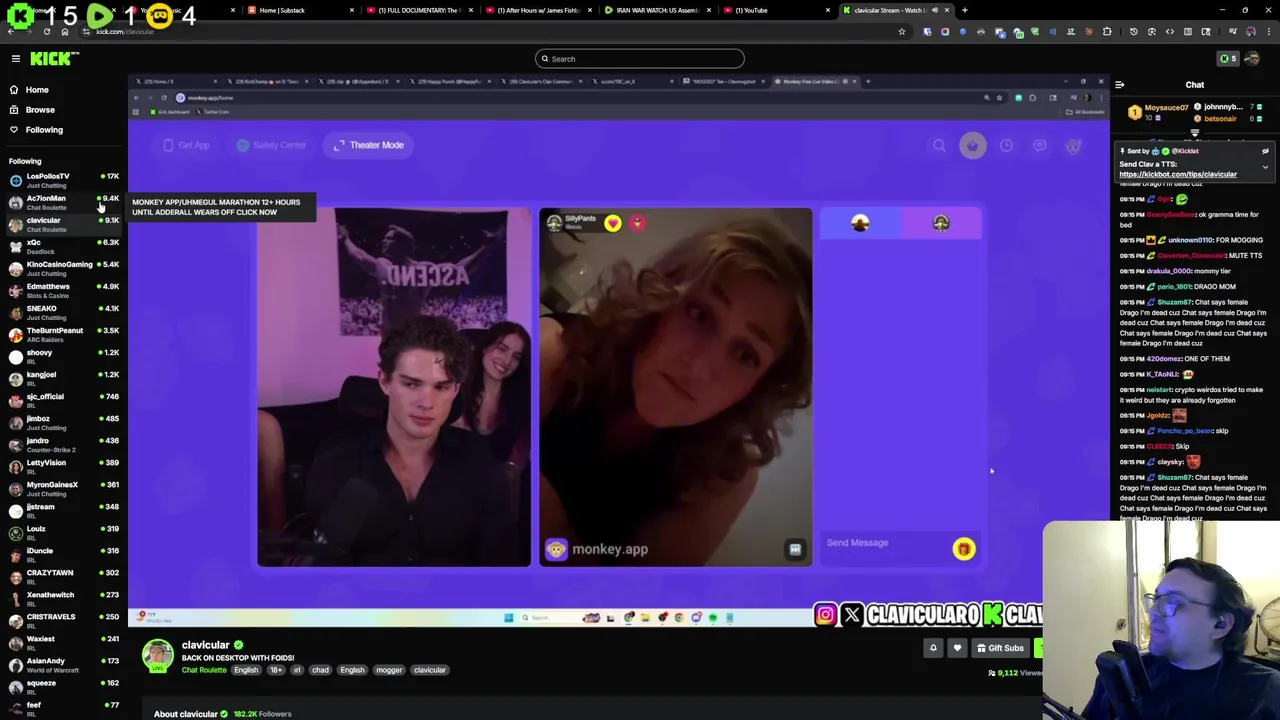Click the magnifier icon in the streamed app
The height and width of the screenshot is (720, 1280).
[x=939, y=146]
